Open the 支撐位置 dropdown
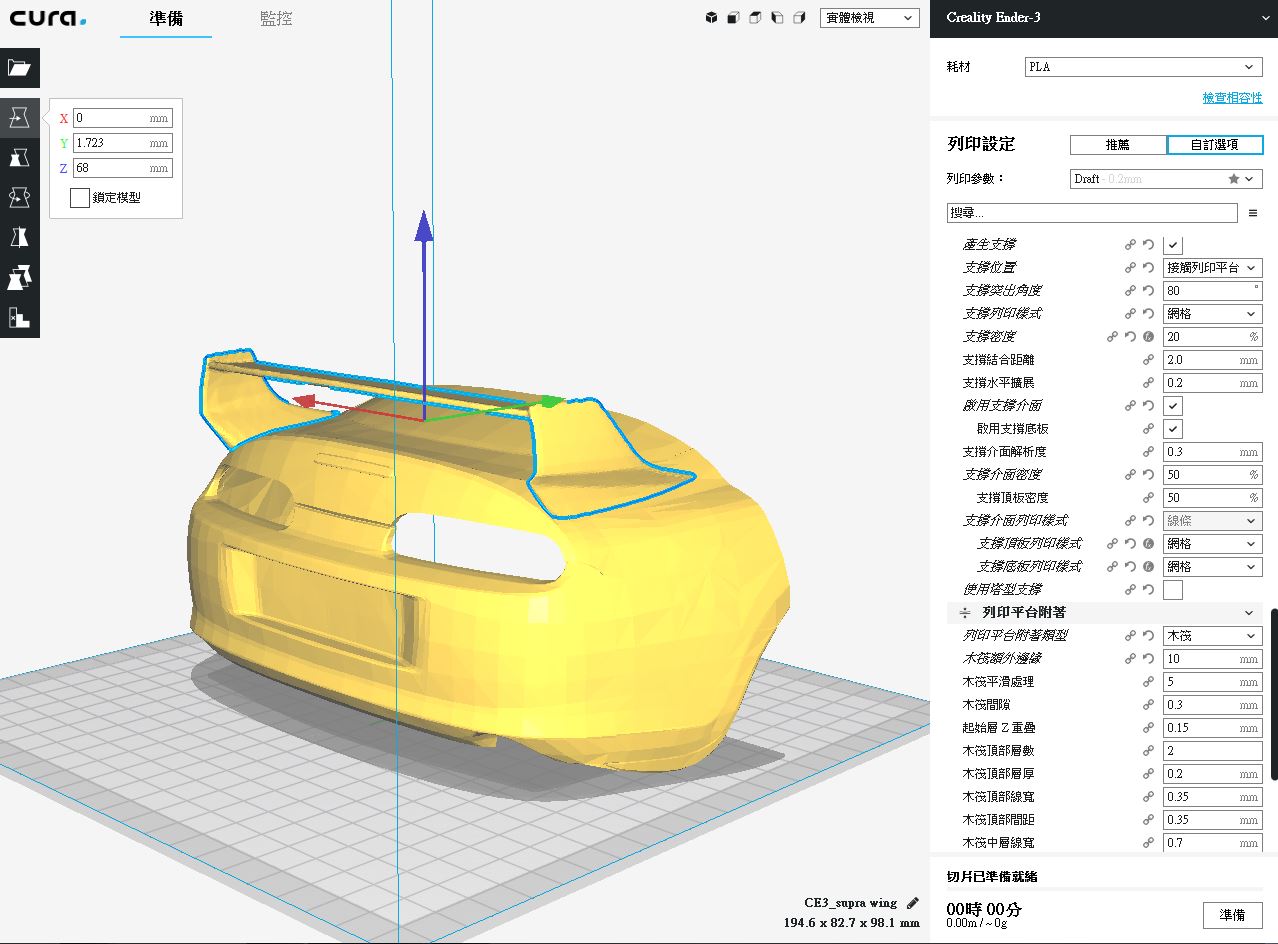 [1212, 267]
